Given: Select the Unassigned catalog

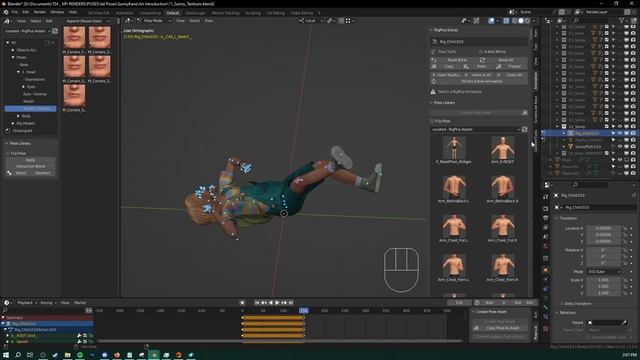Looking at the screenshot, I should click(22, 131).
